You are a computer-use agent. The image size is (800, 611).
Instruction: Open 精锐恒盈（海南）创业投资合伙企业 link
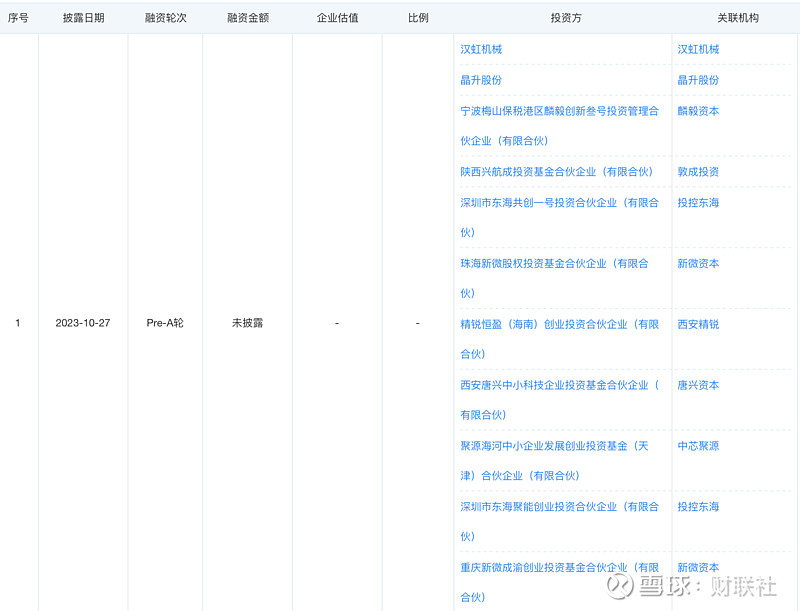point(559,339)
